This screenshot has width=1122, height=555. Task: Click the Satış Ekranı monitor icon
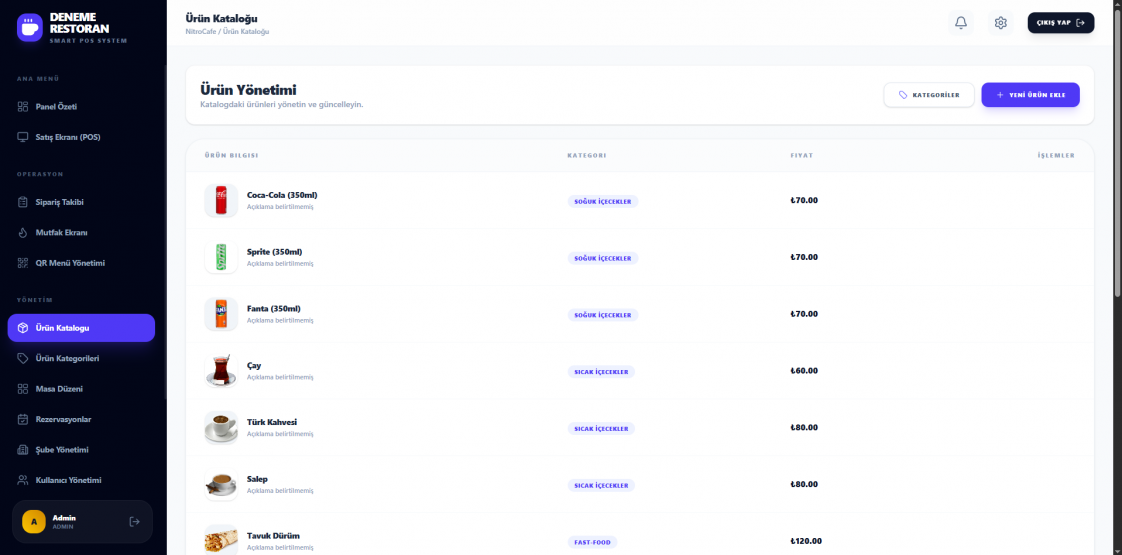(23, 137)
